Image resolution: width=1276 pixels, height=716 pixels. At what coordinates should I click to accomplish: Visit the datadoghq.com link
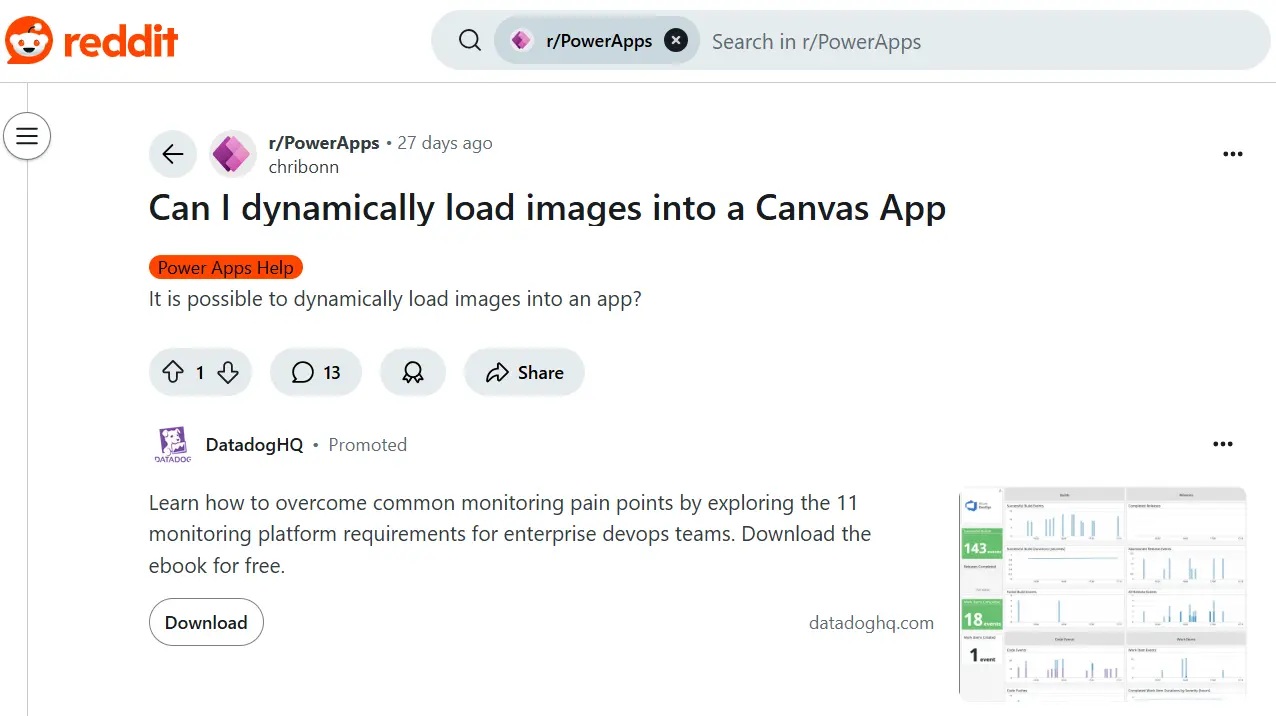point(871,622)
